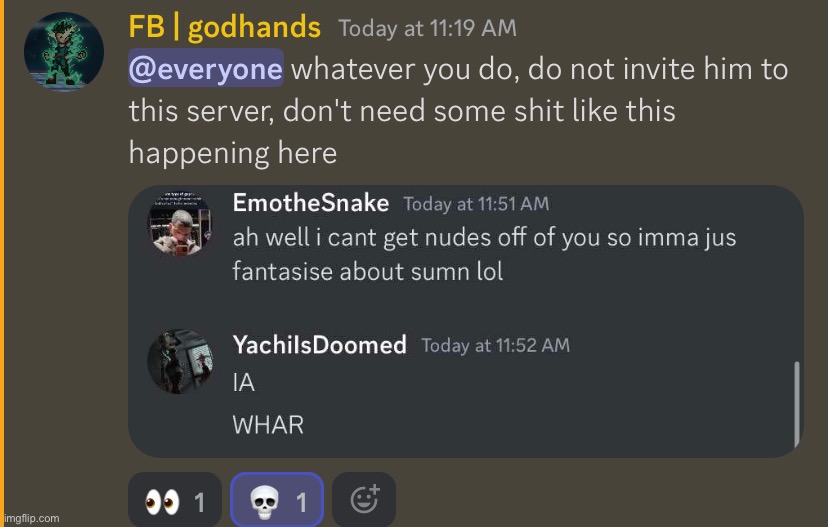The width and height of the screenshot is (828, 527).
Task: Click the scrollbar in the embedded screenshot
Action: (796, 404)
